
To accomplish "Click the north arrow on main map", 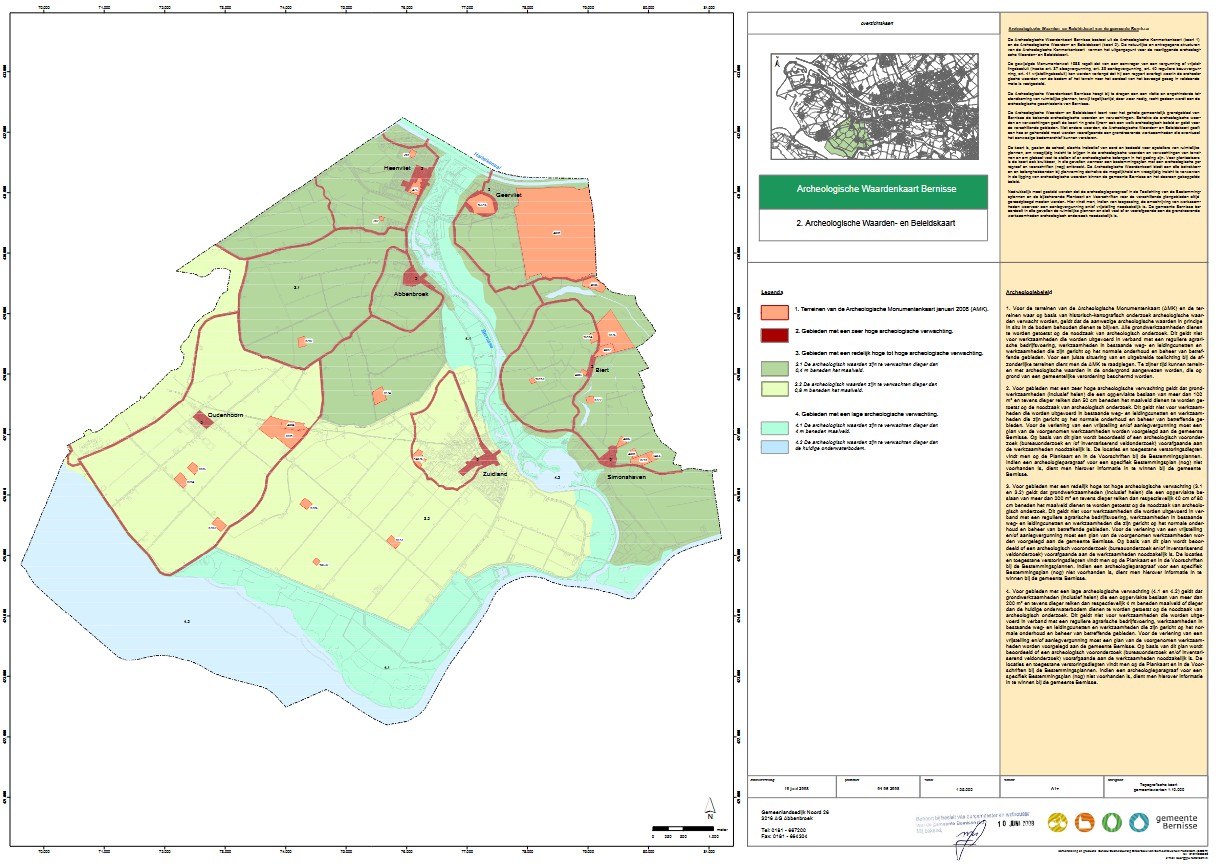I will pos(709,807).
